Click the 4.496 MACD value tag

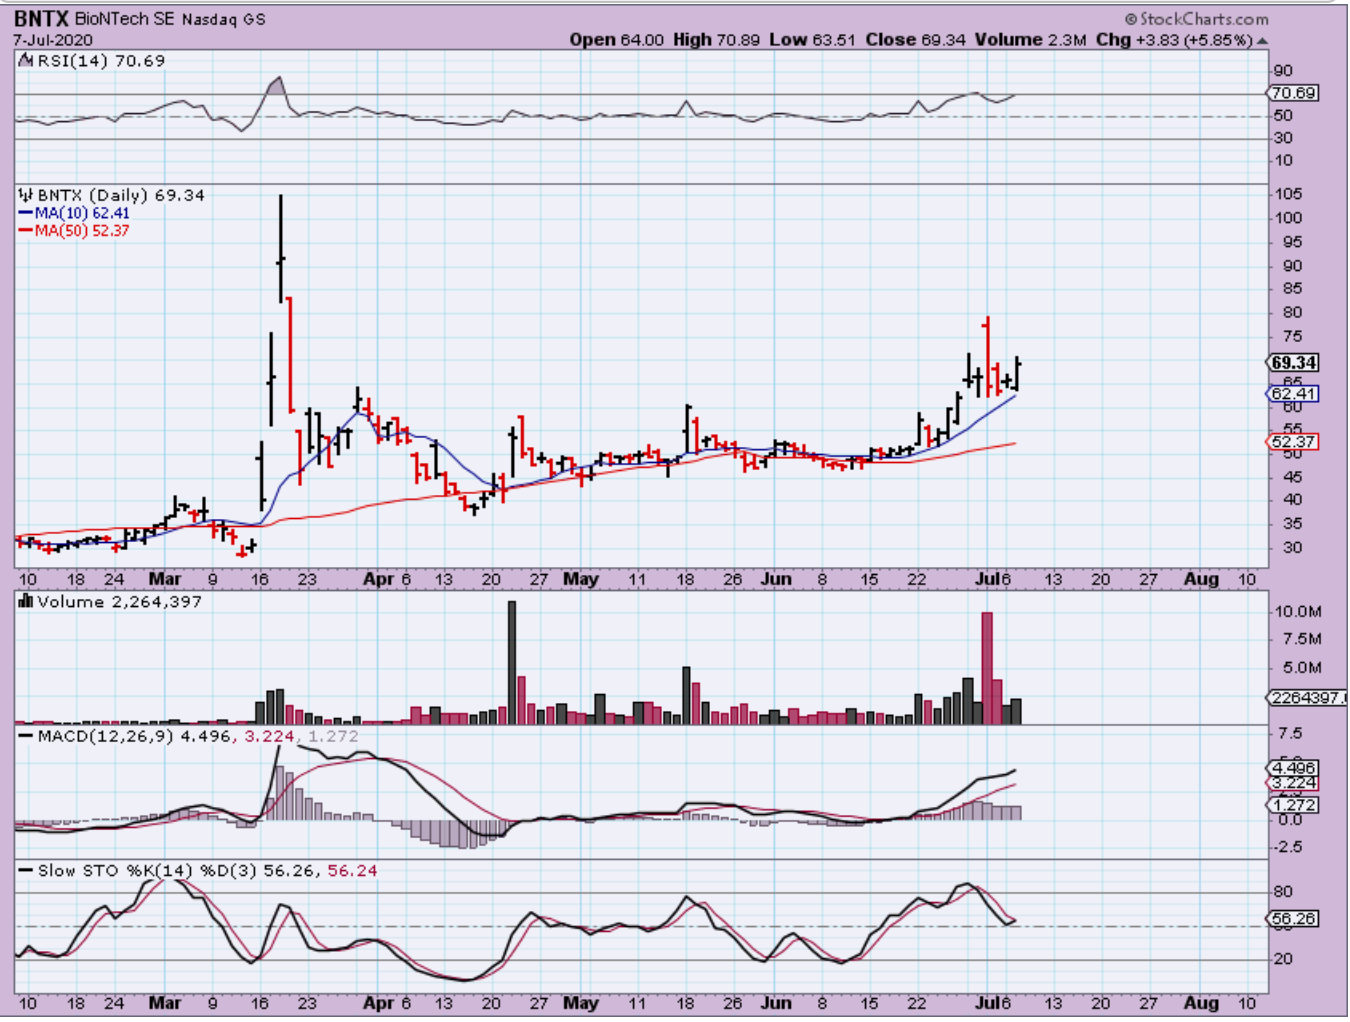(1292, 769)
